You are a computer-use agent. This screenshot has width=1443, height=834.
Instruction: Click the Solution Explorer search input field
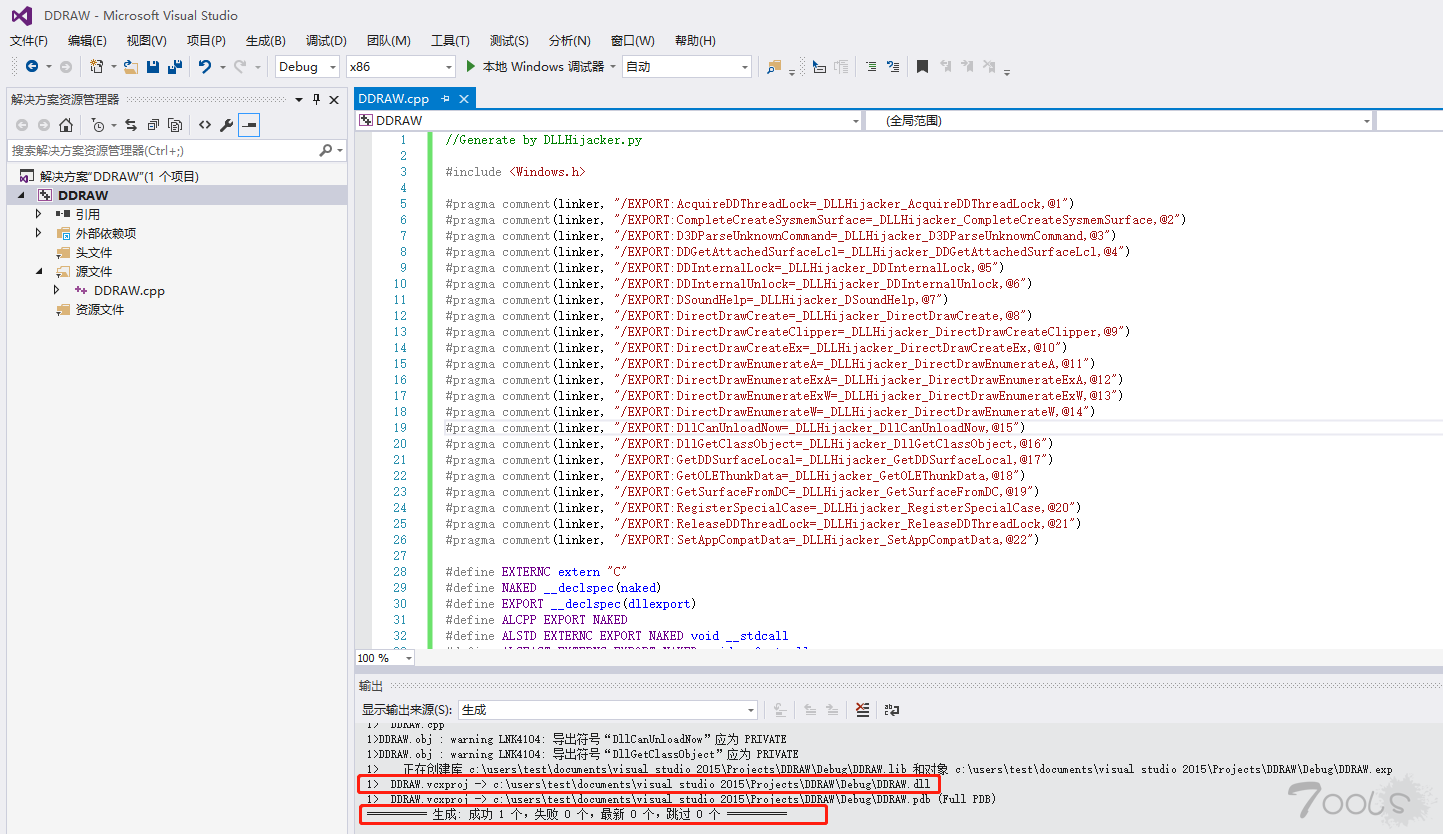click(162, 150)
